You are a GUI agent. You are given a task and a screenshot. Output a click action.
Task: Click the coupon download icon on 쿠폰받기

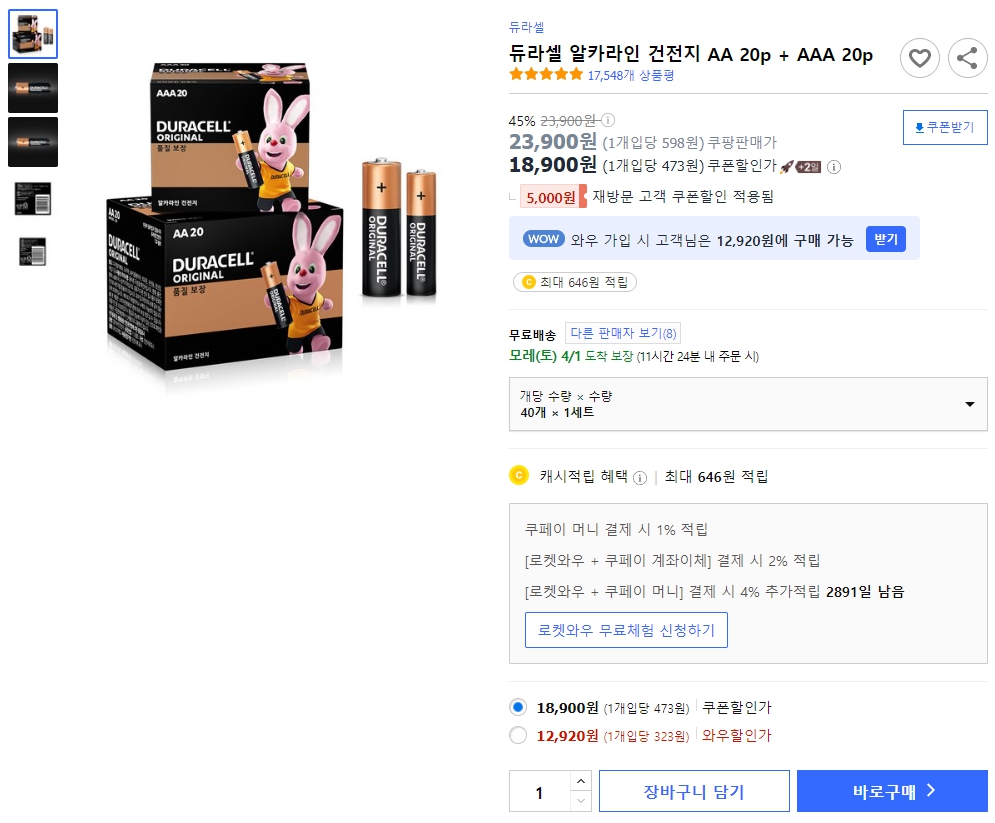918,127
